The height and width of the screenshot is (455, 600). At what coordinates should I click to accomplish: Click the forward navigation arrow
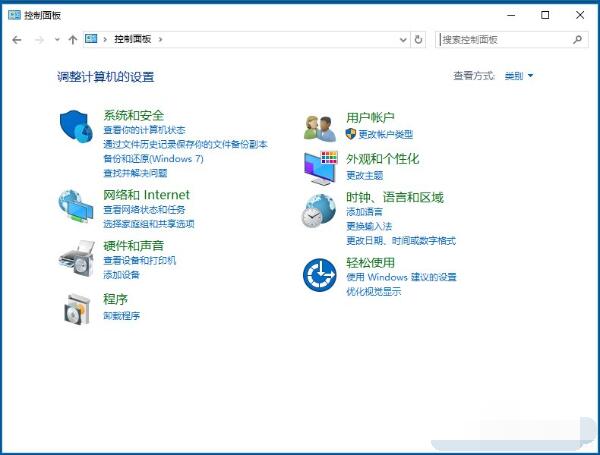(39, 40)
